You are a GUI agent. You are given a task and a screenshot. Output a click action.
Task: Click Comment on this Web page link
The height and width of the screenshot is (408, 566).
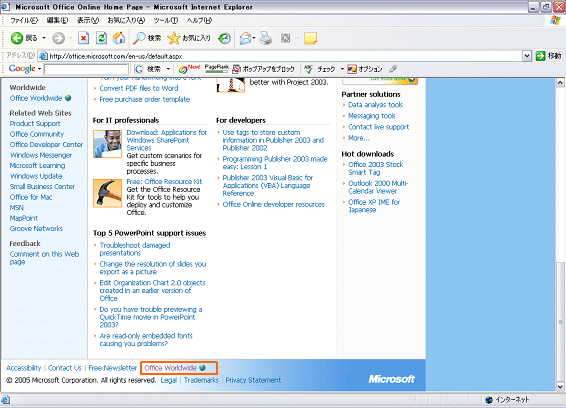click(x=44, y=258)
